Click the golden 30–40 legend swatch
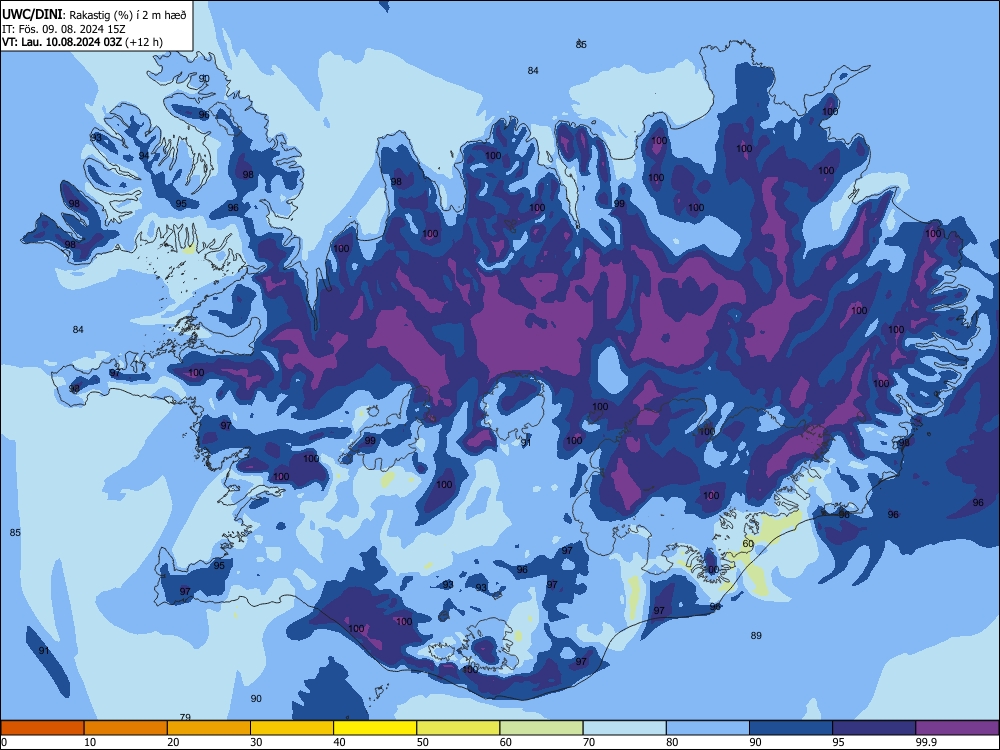The height and width of the screenshot is (750, 1000). pyautogui.click(x=292, y=728)
